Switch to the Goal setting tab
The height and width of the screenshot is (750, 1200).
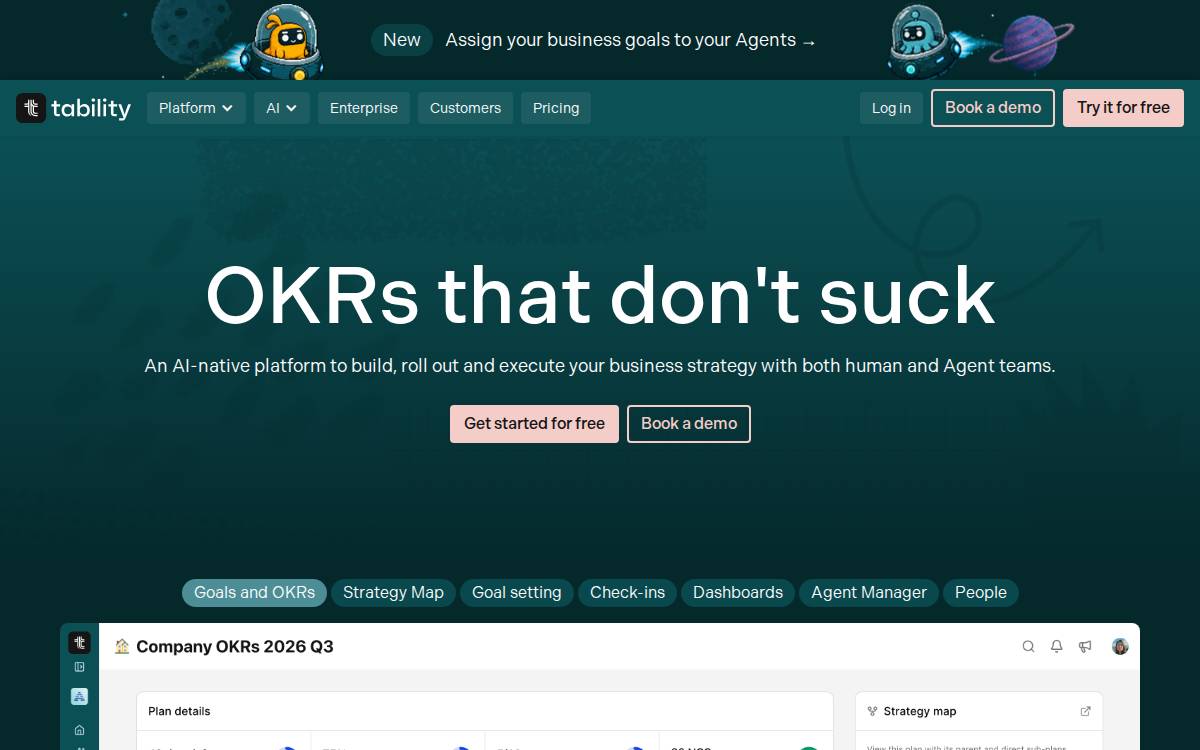click(x=517, y=593)
